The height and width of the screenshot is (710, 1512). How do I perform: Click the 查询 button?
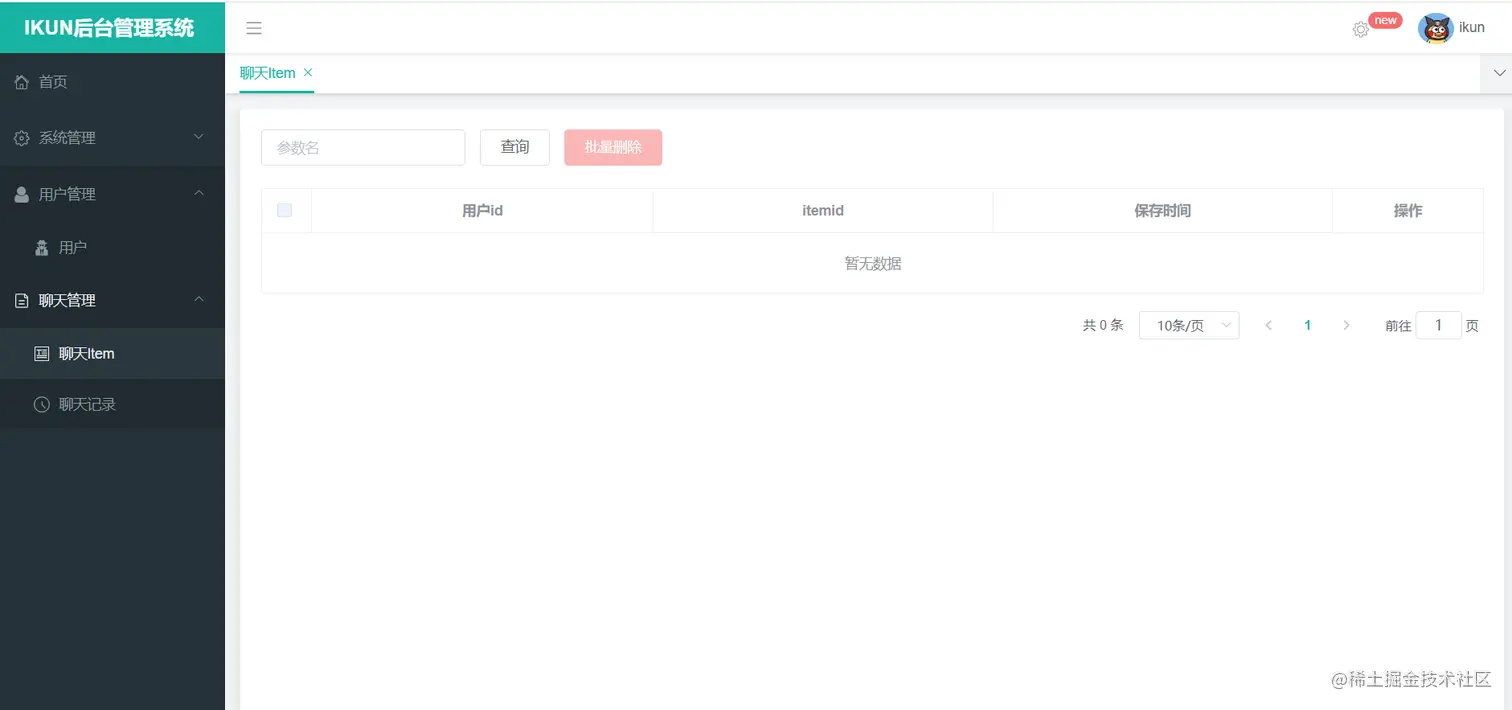[515, 147]
